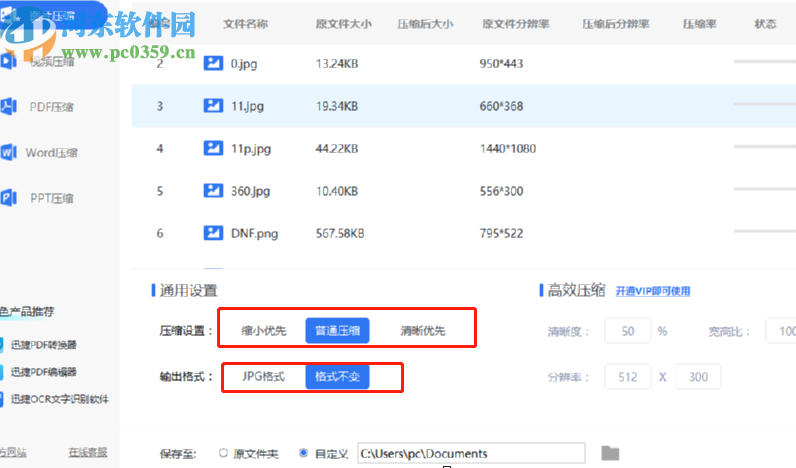The width and height of the screenshot is (796, 468).
Task: Select the file name 360.jpg
Action: point(250,191)
